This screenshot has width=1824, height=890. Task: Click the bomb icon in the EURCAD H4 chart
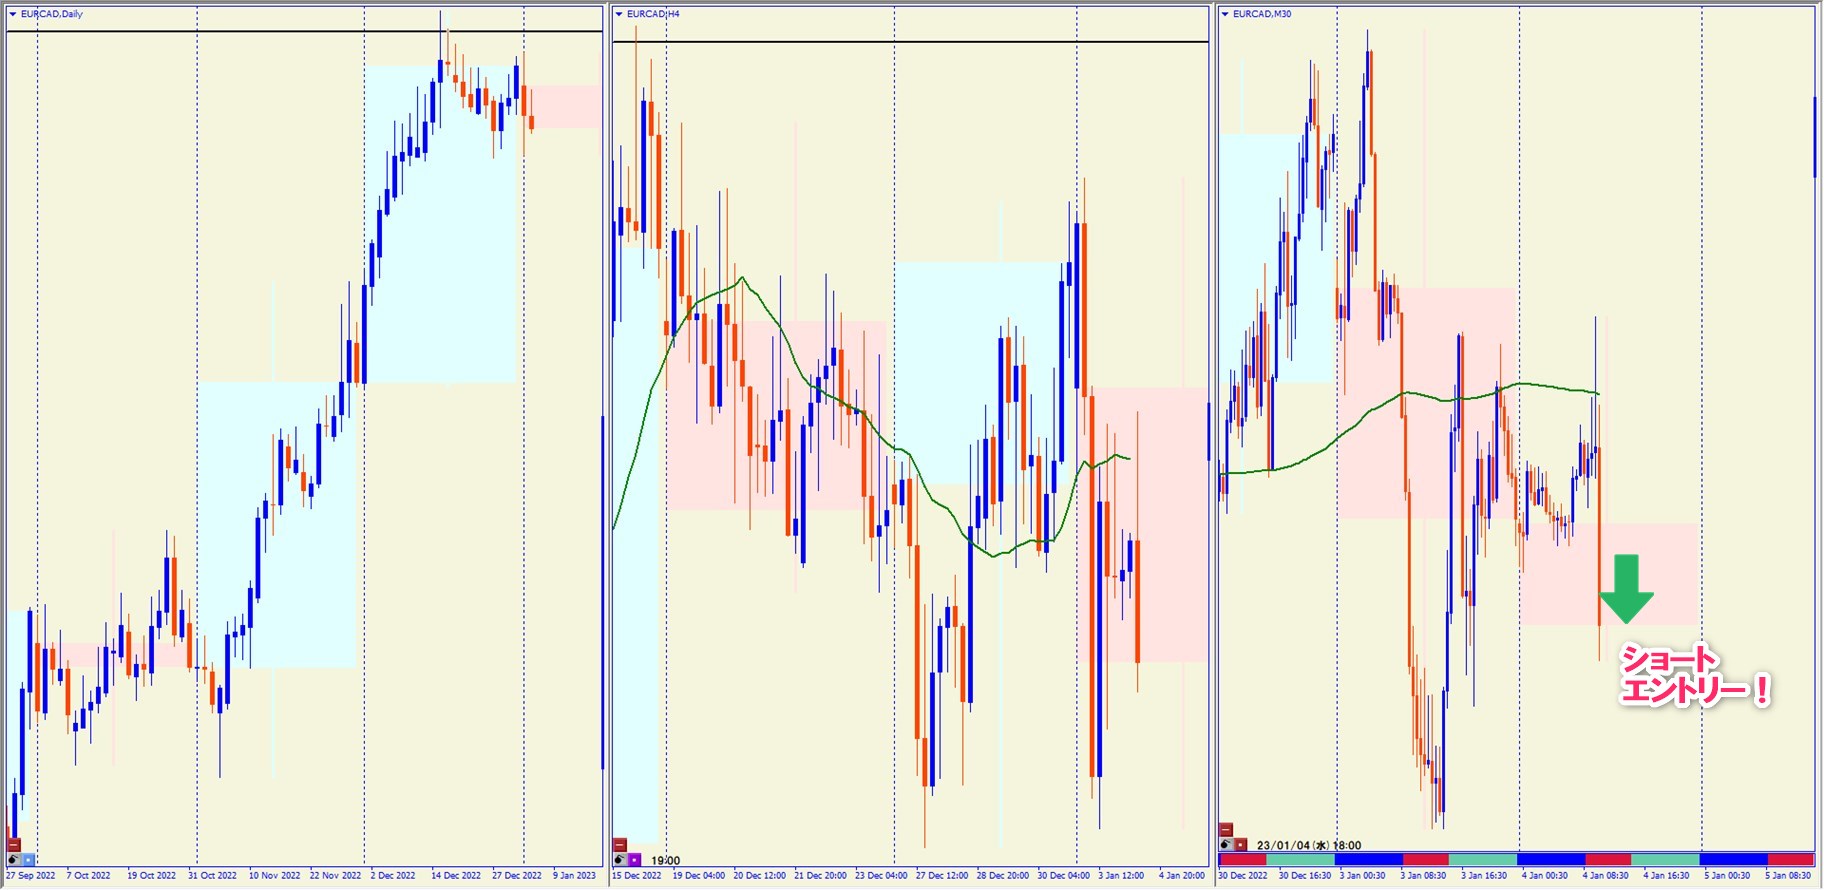pos(620,859)
